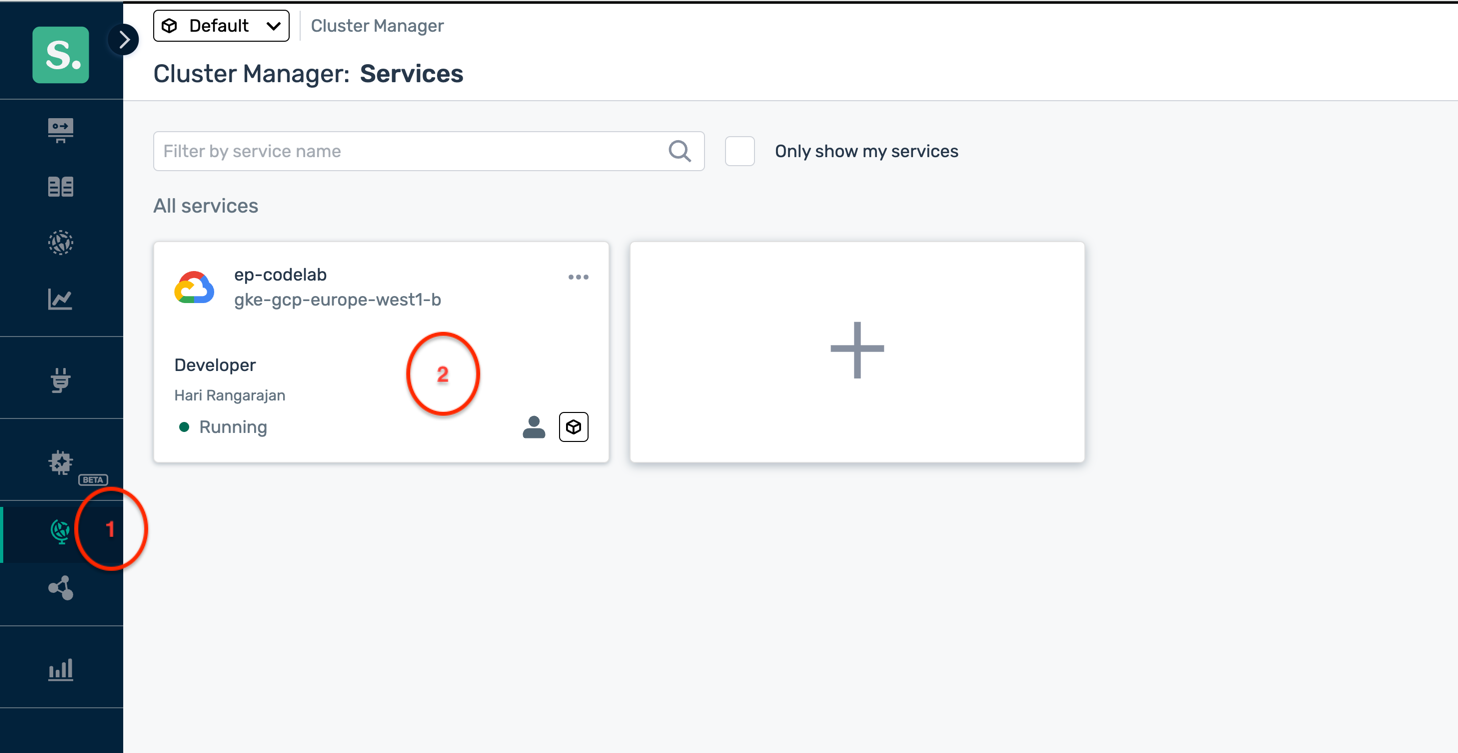
Task: Open the pipelines share icon in sidebar
Action: (60, 588)
